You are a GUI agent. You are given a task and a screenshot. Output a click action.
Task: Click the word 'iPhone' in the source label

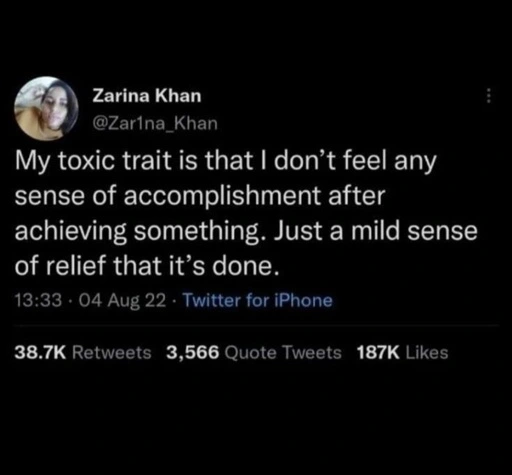pos(303,300)
